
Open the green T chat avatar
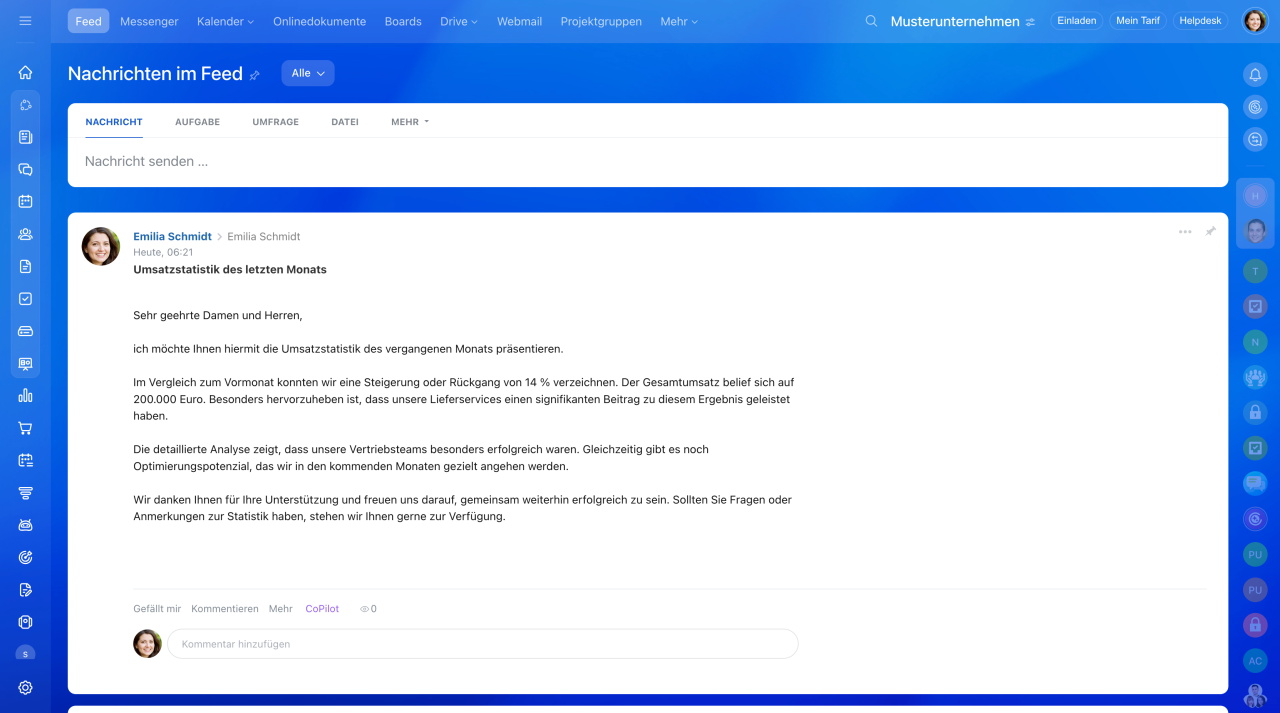pos(1255,271)
